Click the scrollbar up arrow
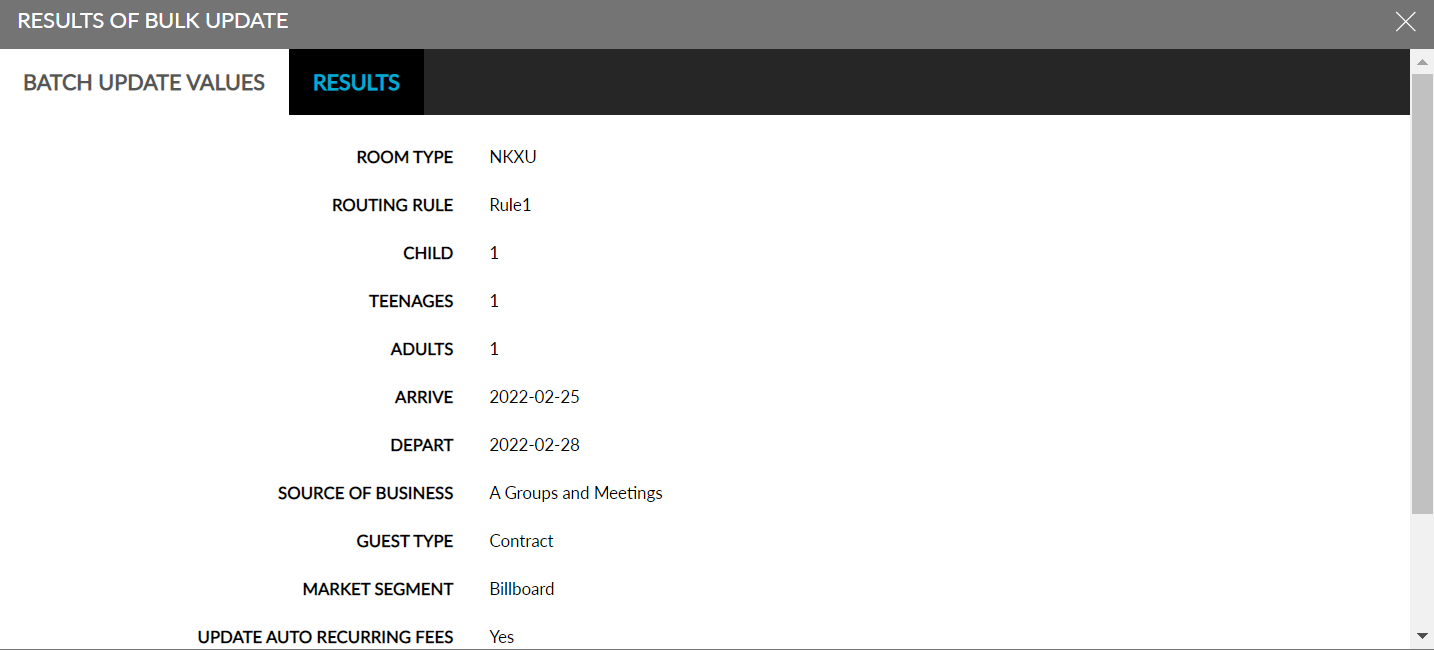1434x650 pixels. [1423, 61]
